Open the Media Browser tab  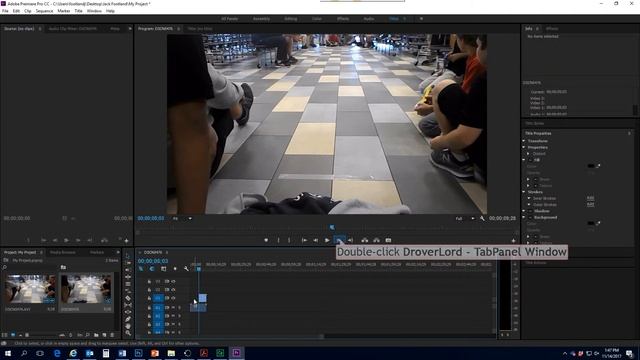[62, 253]
